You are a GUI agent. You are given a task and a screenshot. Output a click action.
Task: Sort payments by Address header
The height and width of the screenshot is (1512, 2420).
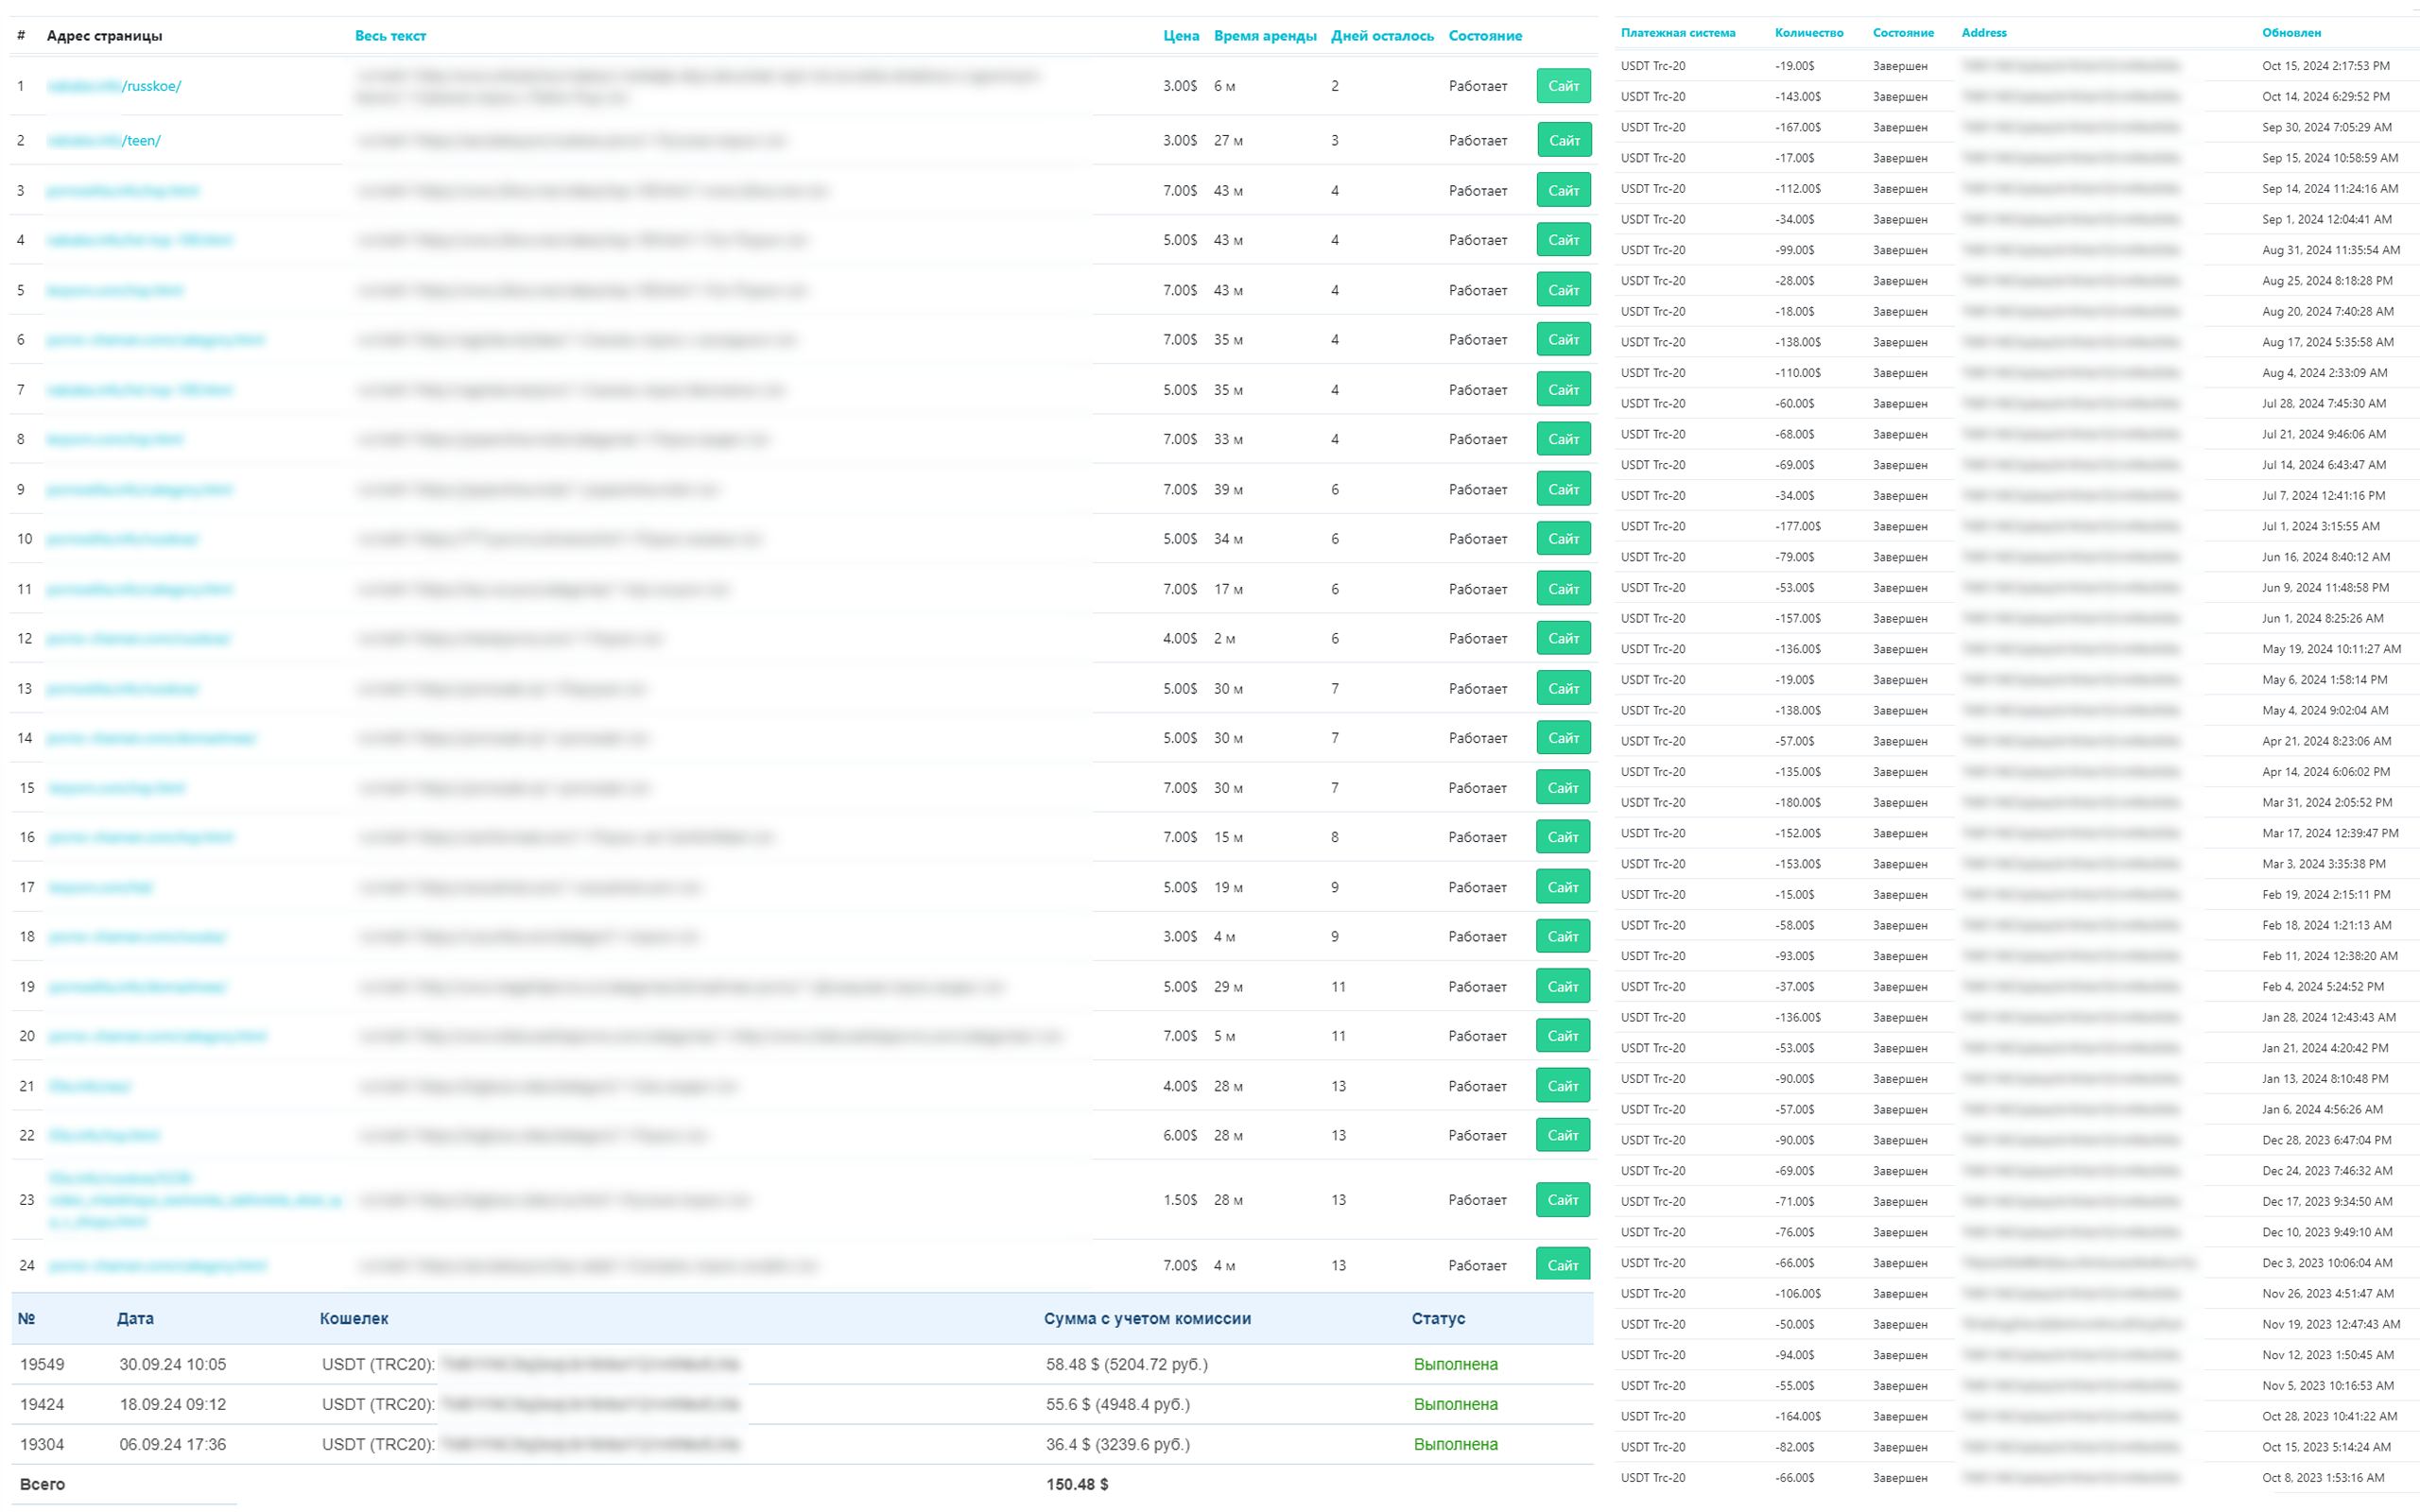point(1984,33)
